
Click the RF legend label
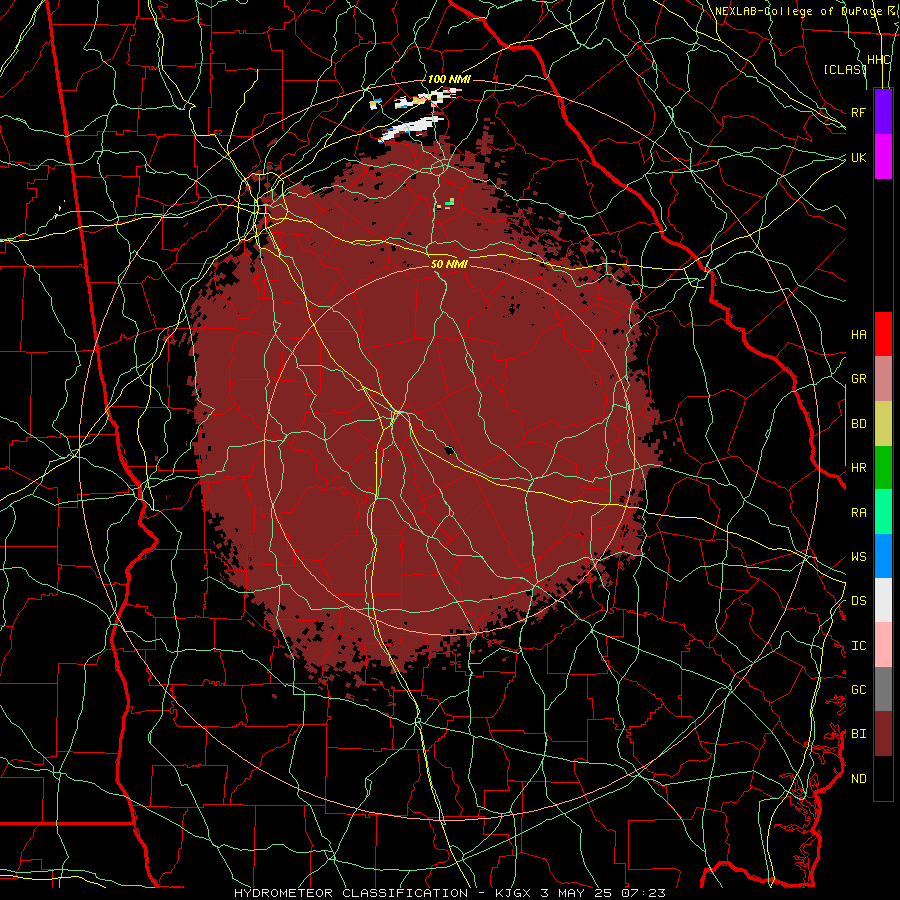tap(858, 112)
